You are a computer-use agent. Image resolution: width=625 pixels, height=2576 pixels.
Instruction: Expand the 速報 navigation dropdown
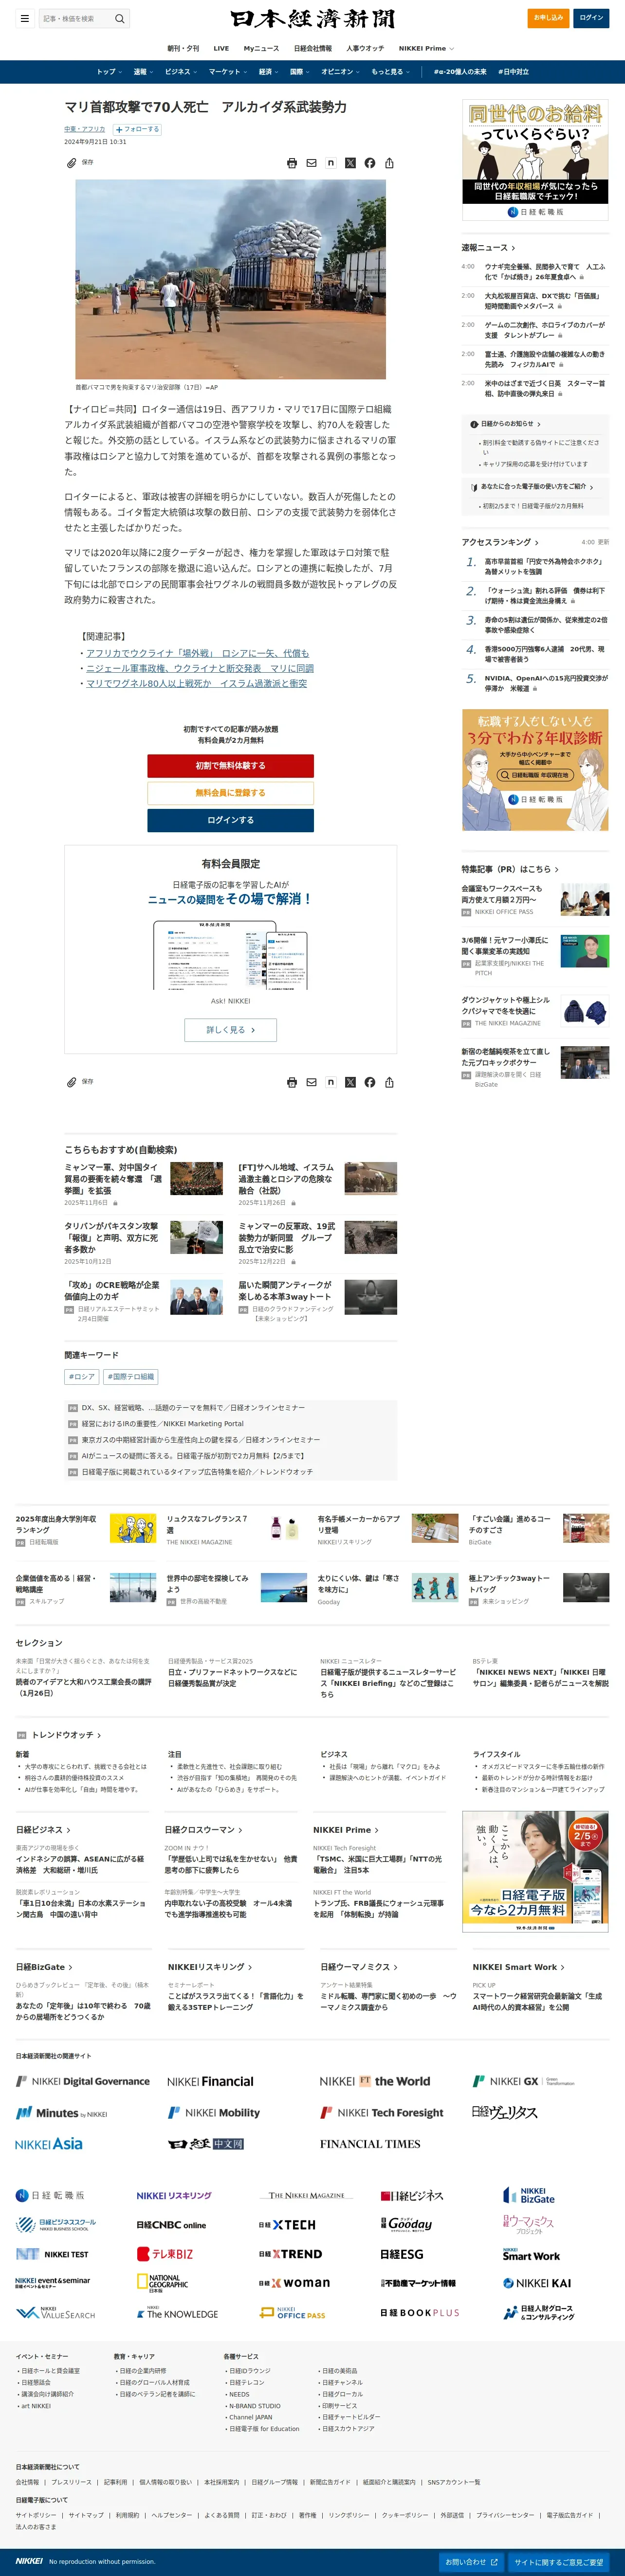click(x=143, y=72)
